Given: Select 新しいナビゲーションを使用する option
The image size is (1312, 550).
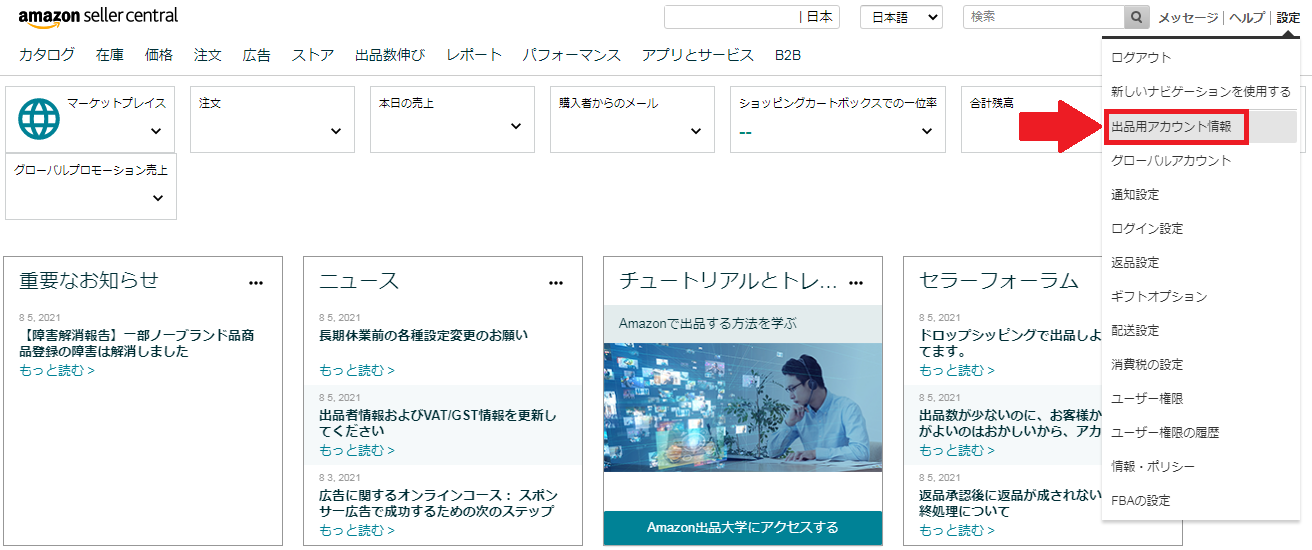Looking at the screenshot, I should click(1201, 91).
